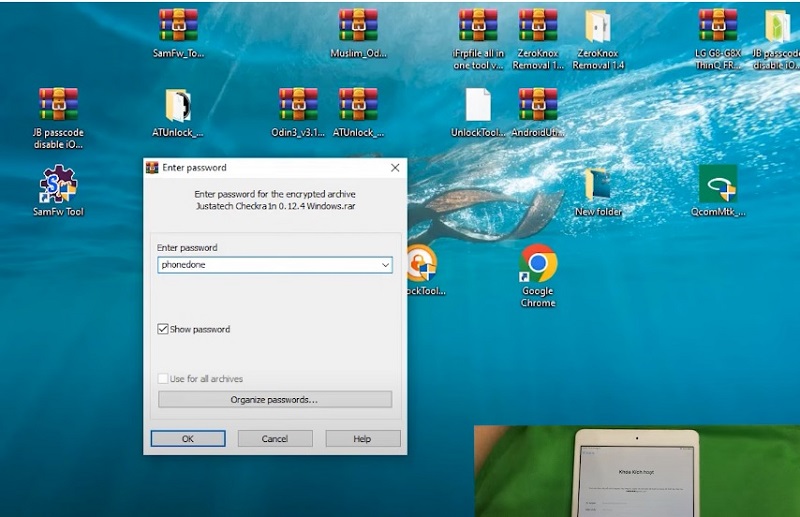
Task: Select the Odin3_v3.1 archive icon
Action: [x=298, y=106]
